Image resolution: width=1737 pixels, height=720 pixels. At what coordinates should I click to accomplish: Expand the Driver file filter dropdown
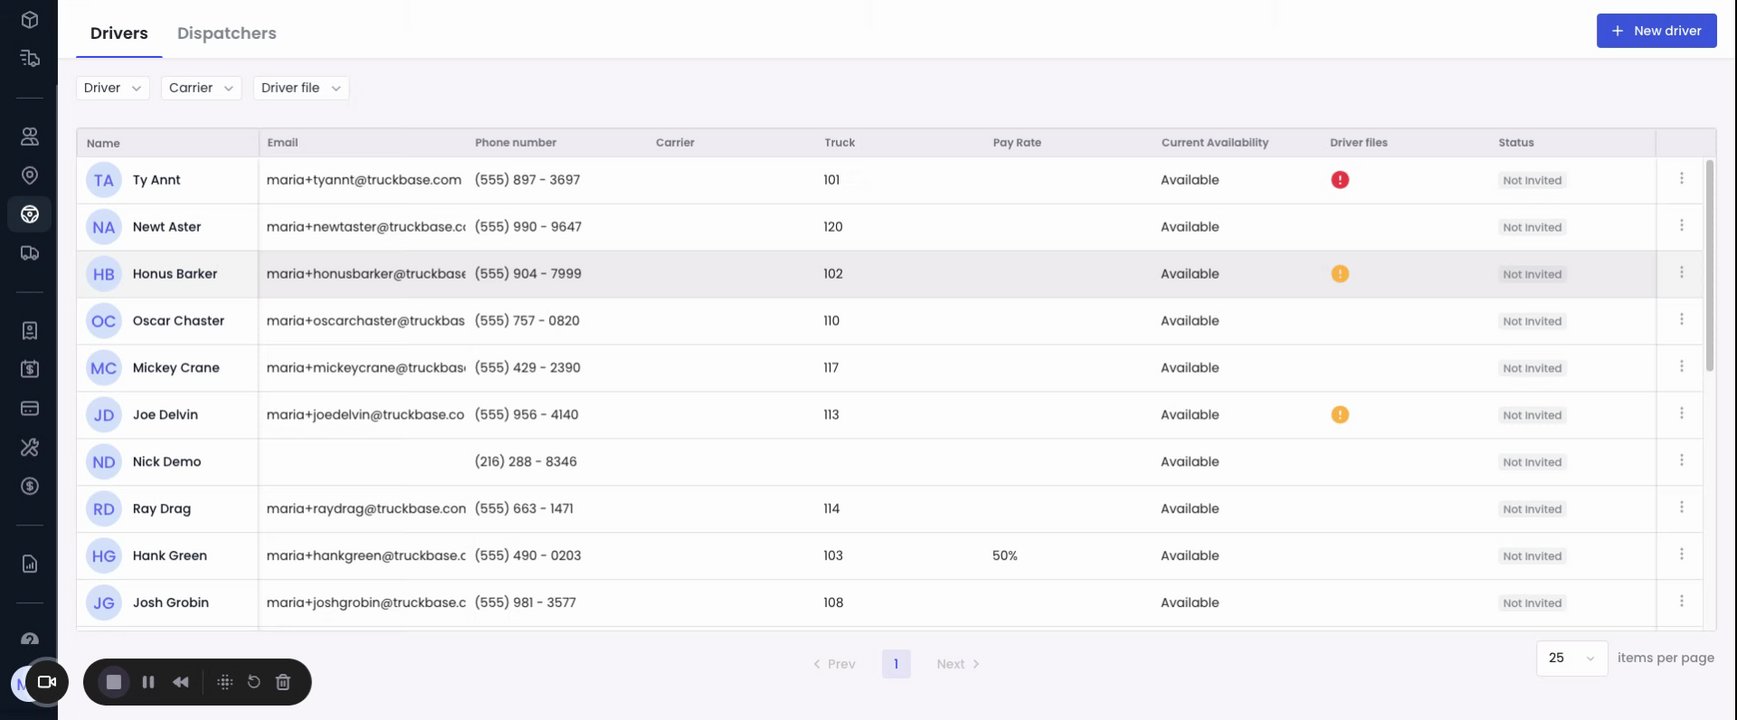[x=300, y=88]
